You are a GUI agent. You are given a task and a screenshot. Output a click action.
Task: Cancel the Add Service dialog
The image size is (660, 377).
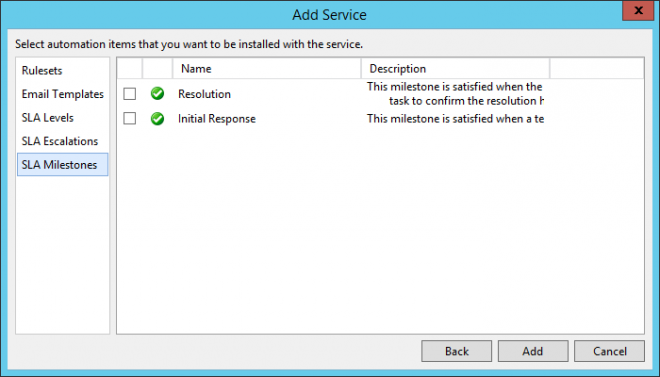click(x=609, y=351)
